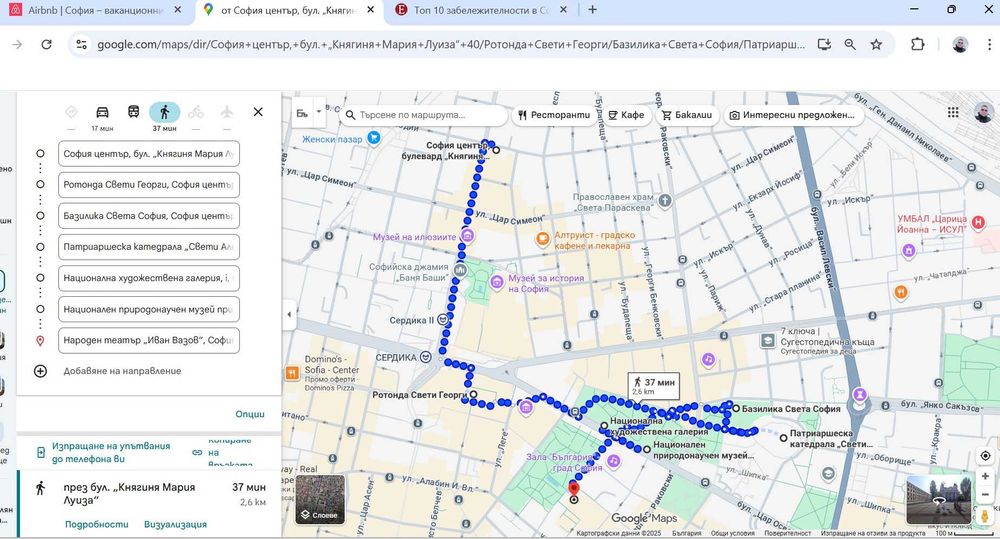Select the driving travel mode icon
This screenshot has height=539, width=1000.
[x=102, y=112]
